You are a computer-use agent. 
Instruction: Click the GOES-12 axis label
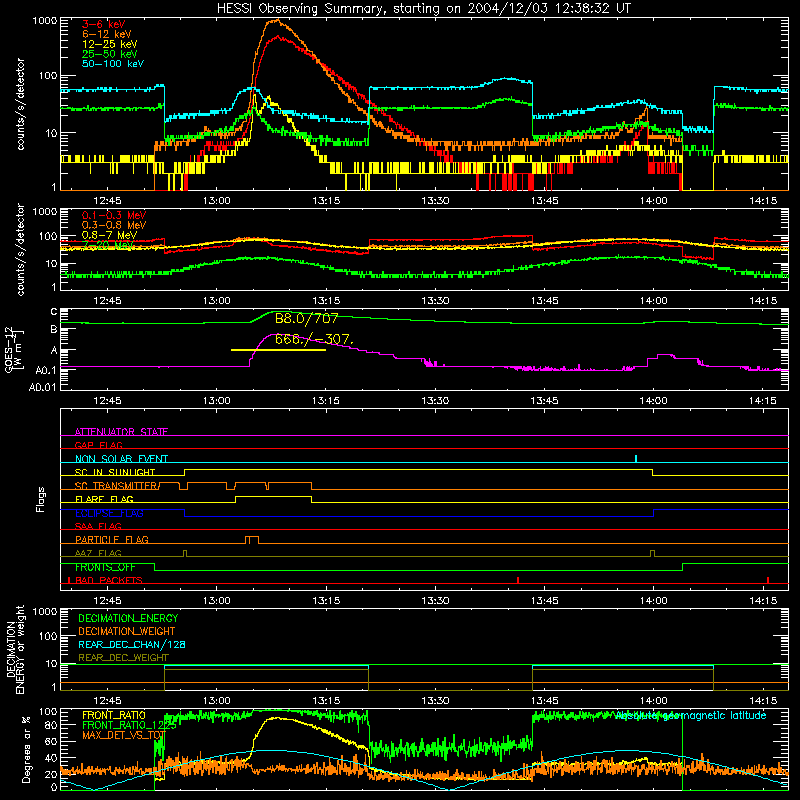click(13, 350)
